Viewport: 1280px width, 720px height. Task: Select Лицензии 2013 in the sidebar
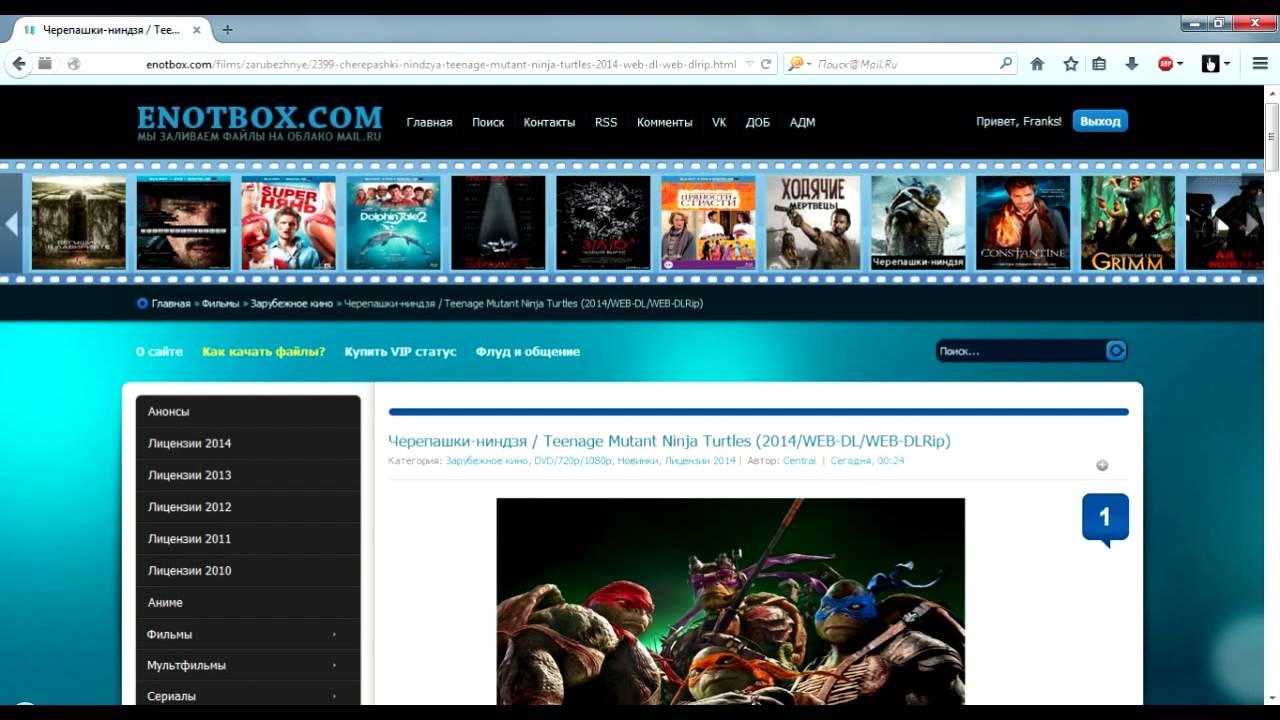pos(248,475)
